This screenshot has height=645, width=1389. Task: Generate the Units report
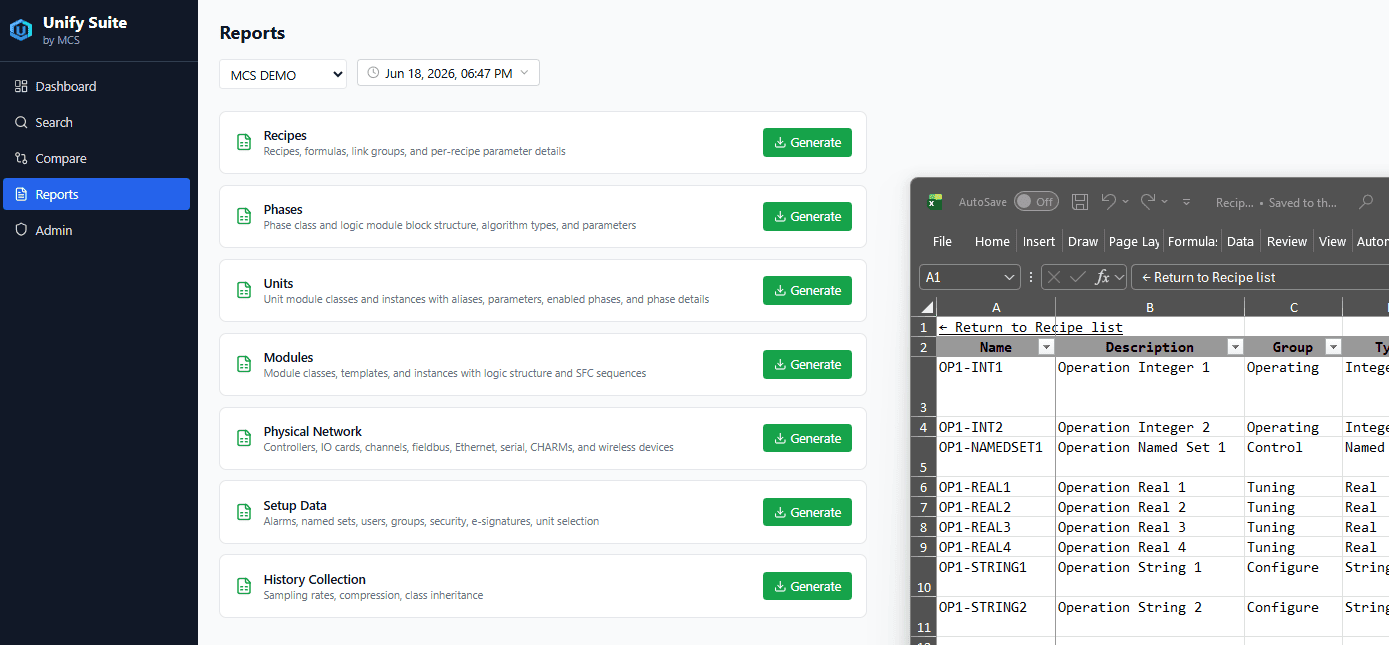pos(807,290)
